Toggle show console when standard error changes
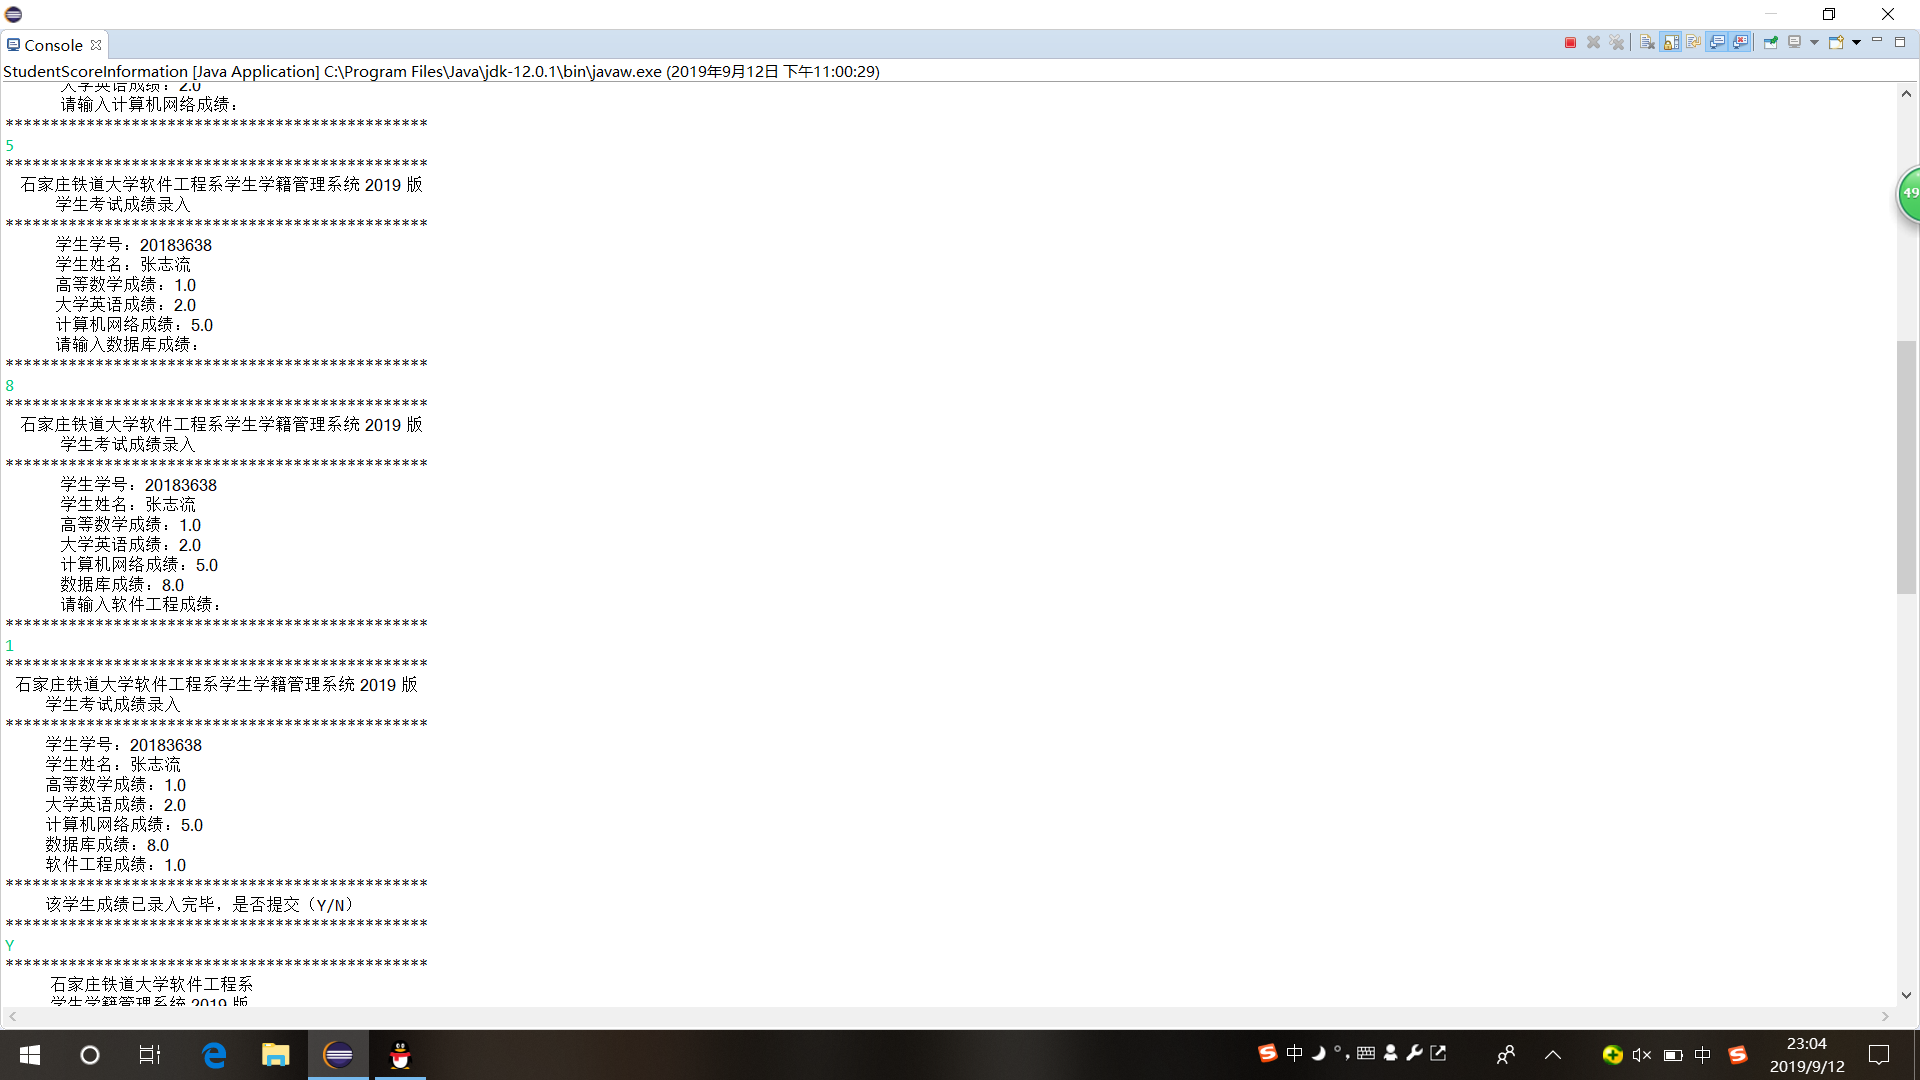Image resolution: width=1920 pixels, height=1080 pixels. click(x=1741, y=42)
